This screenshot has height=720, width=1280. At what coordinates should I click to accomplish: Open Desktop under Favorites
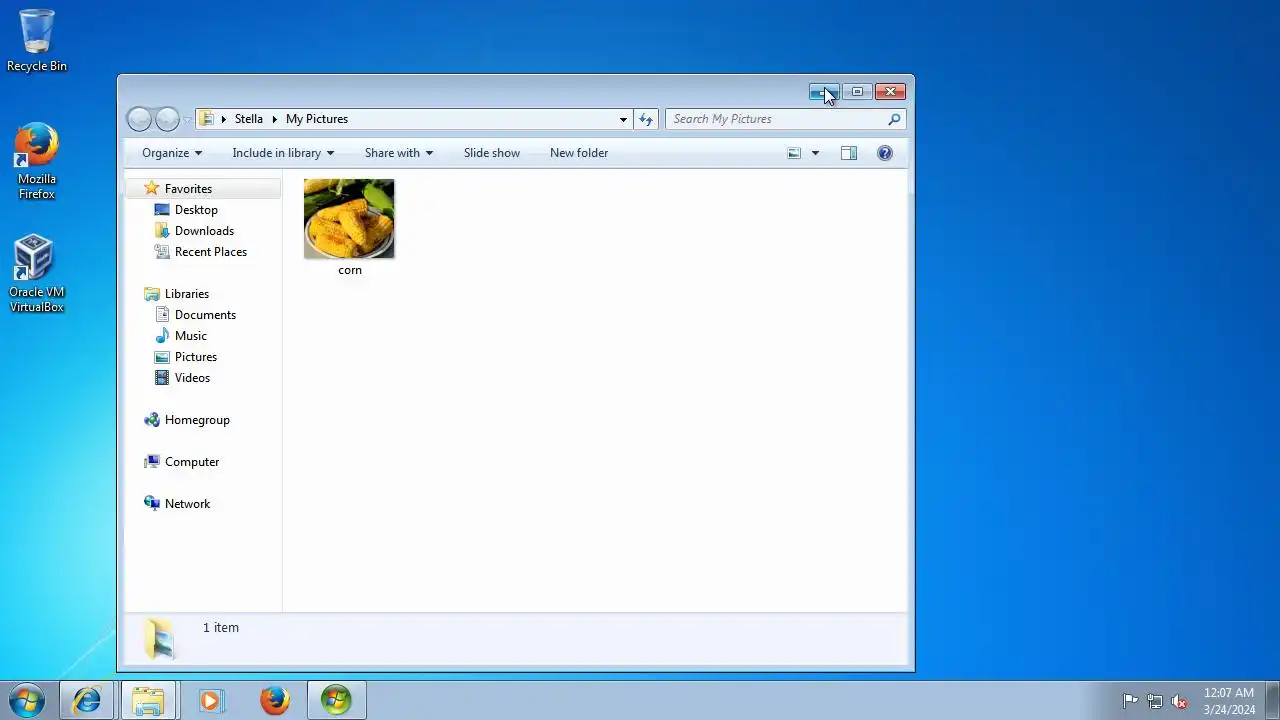[196, 210]
